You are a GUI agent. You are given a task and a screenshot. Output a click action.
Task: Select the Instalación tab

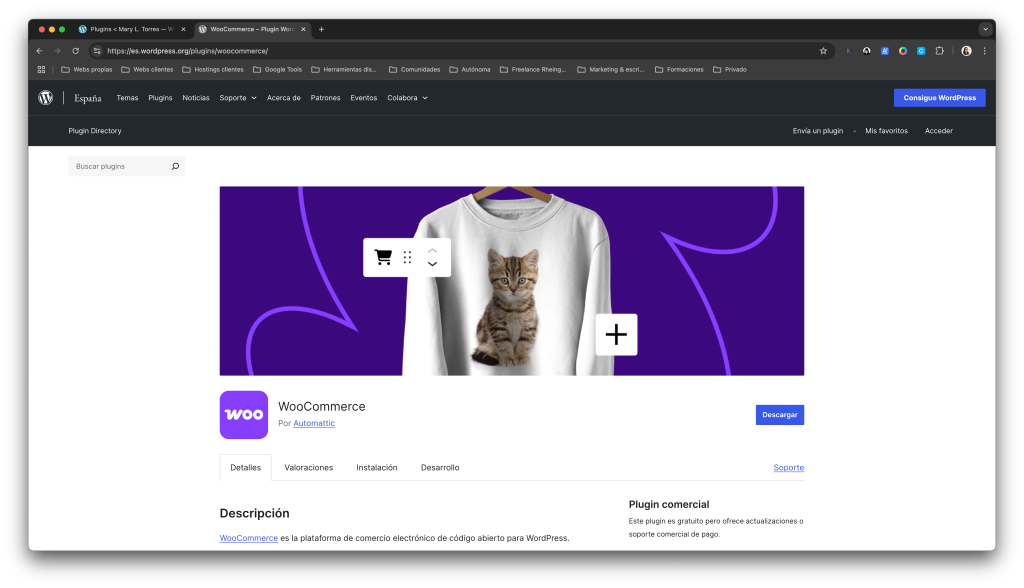[377, 467]
